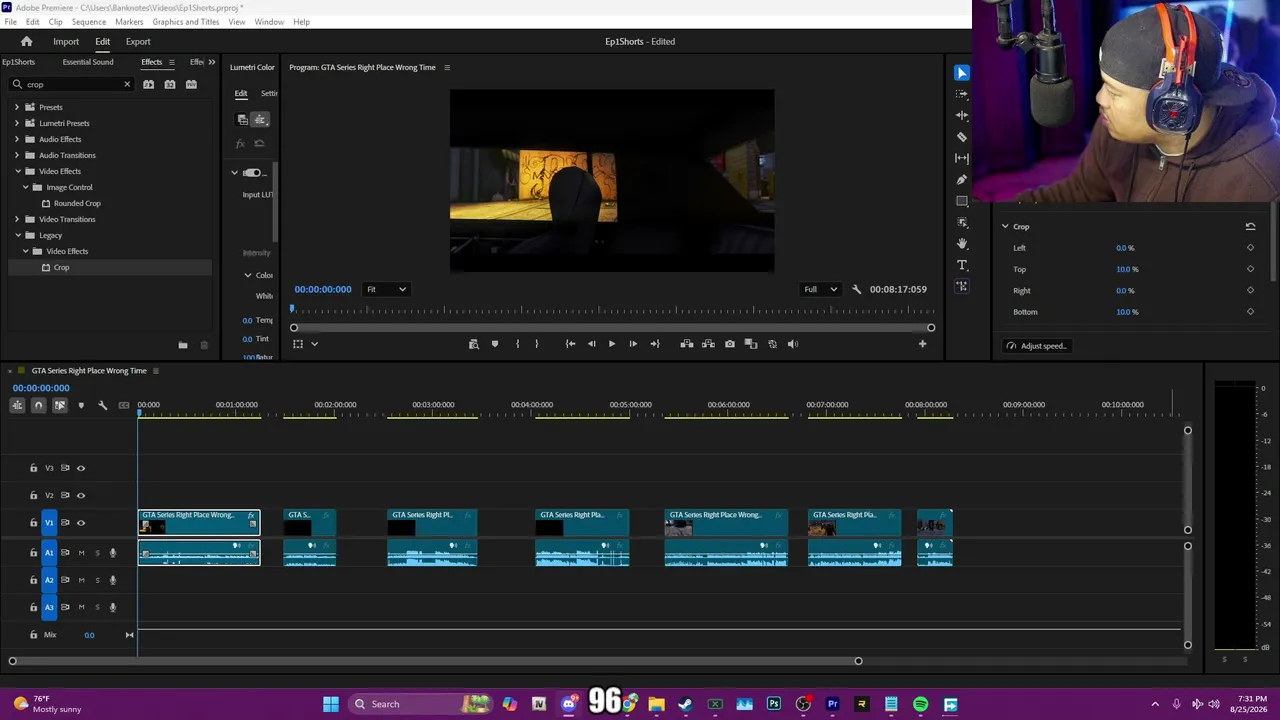The image size is (1280, 720).
Task: Select the Slip tool
Action: tap(962, 158)
